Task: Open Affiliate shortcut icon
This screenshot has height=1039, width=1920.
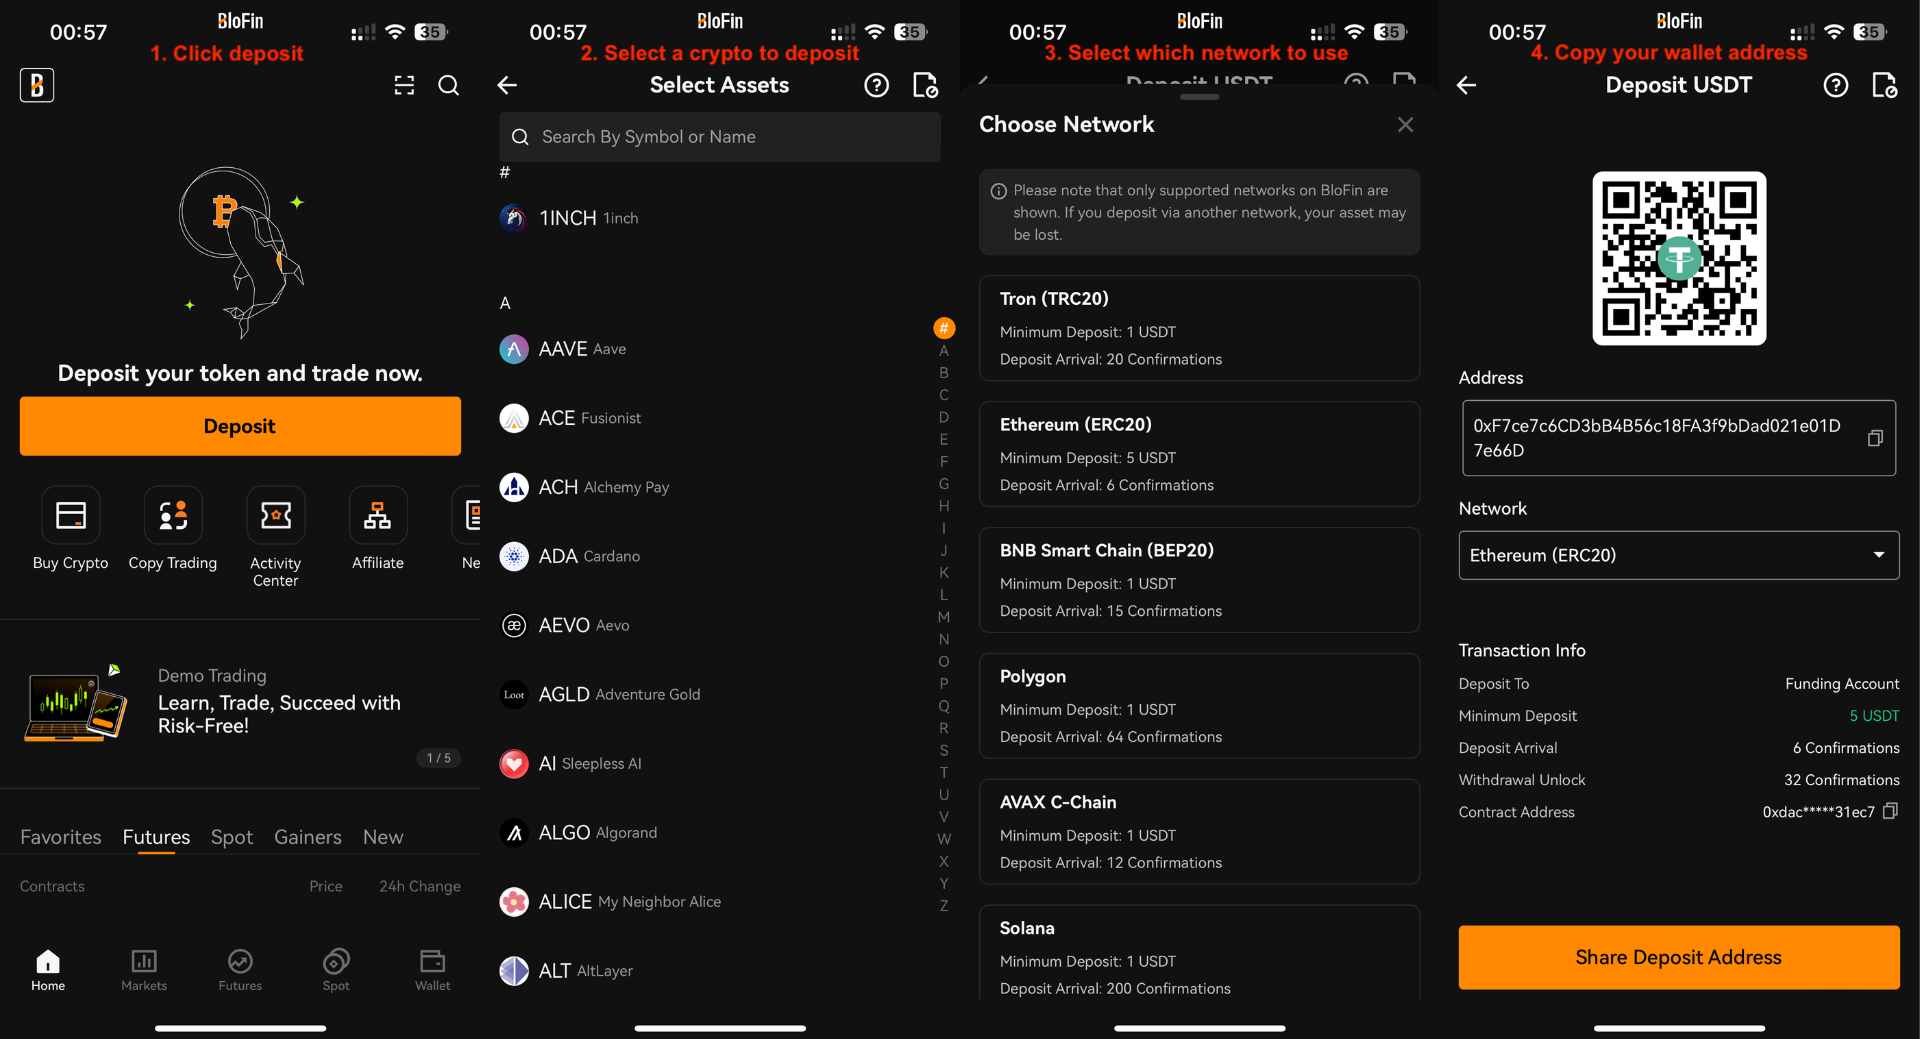Action: (378, 515)
